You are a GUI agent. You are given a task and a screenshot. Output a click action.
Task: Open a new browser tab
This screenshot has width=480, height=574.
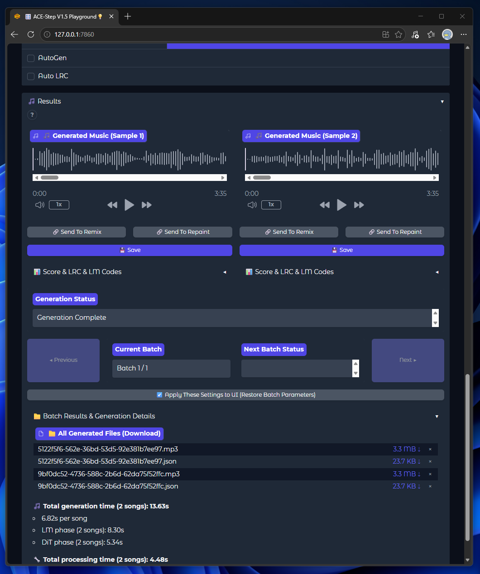click(x=127, y=16)
